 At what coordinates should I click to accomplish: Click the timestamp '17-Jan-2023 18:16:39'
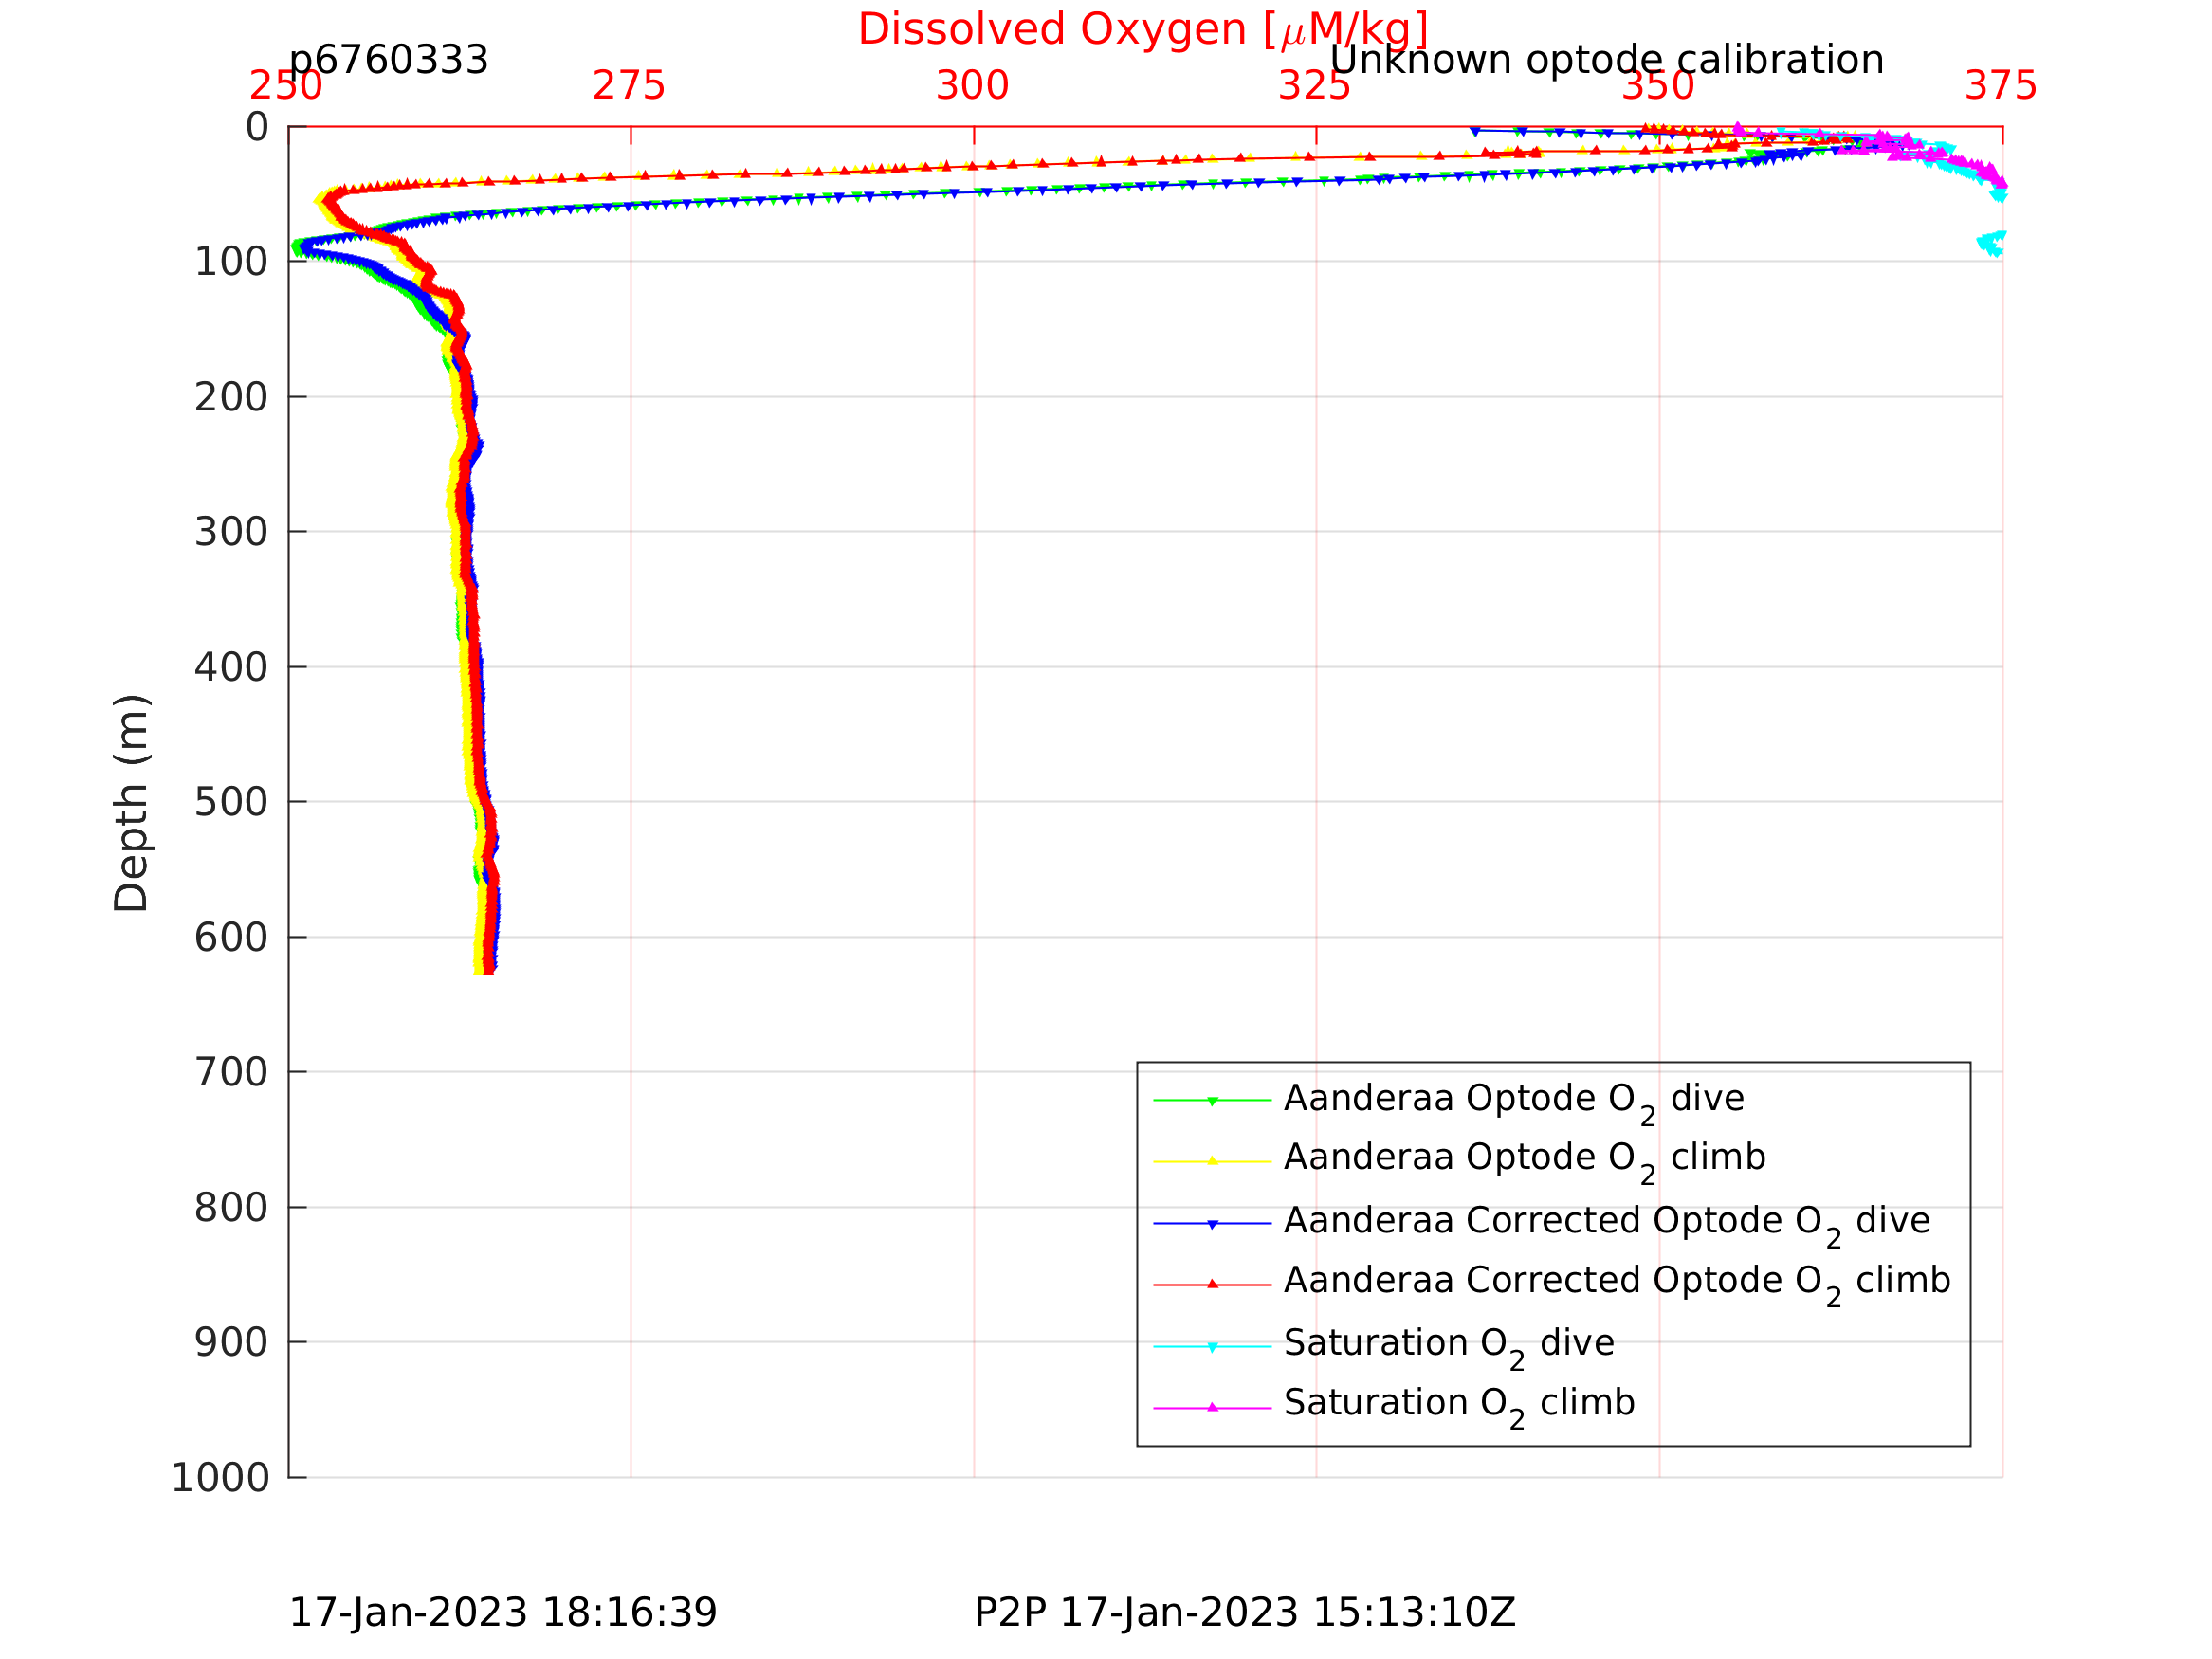tap(502, 1613)
